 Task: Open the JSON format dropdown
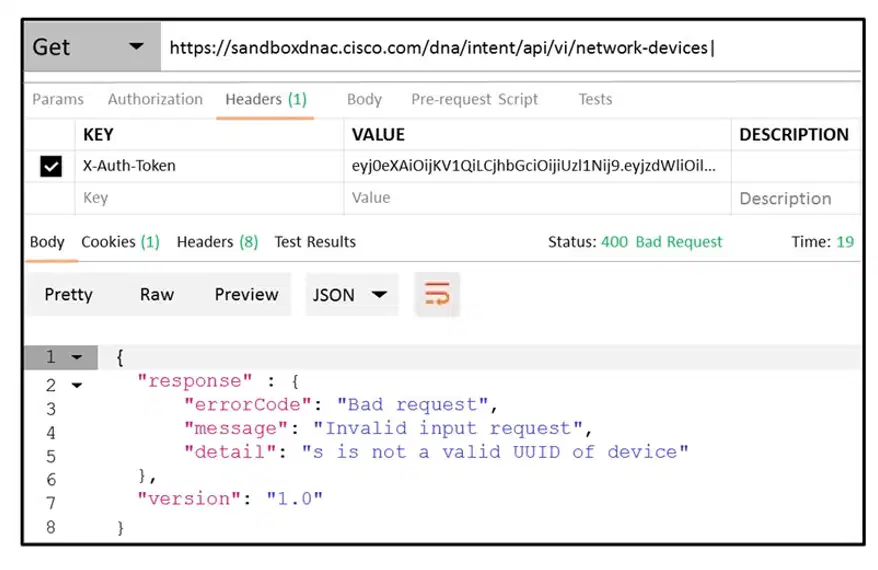point(351,295)
